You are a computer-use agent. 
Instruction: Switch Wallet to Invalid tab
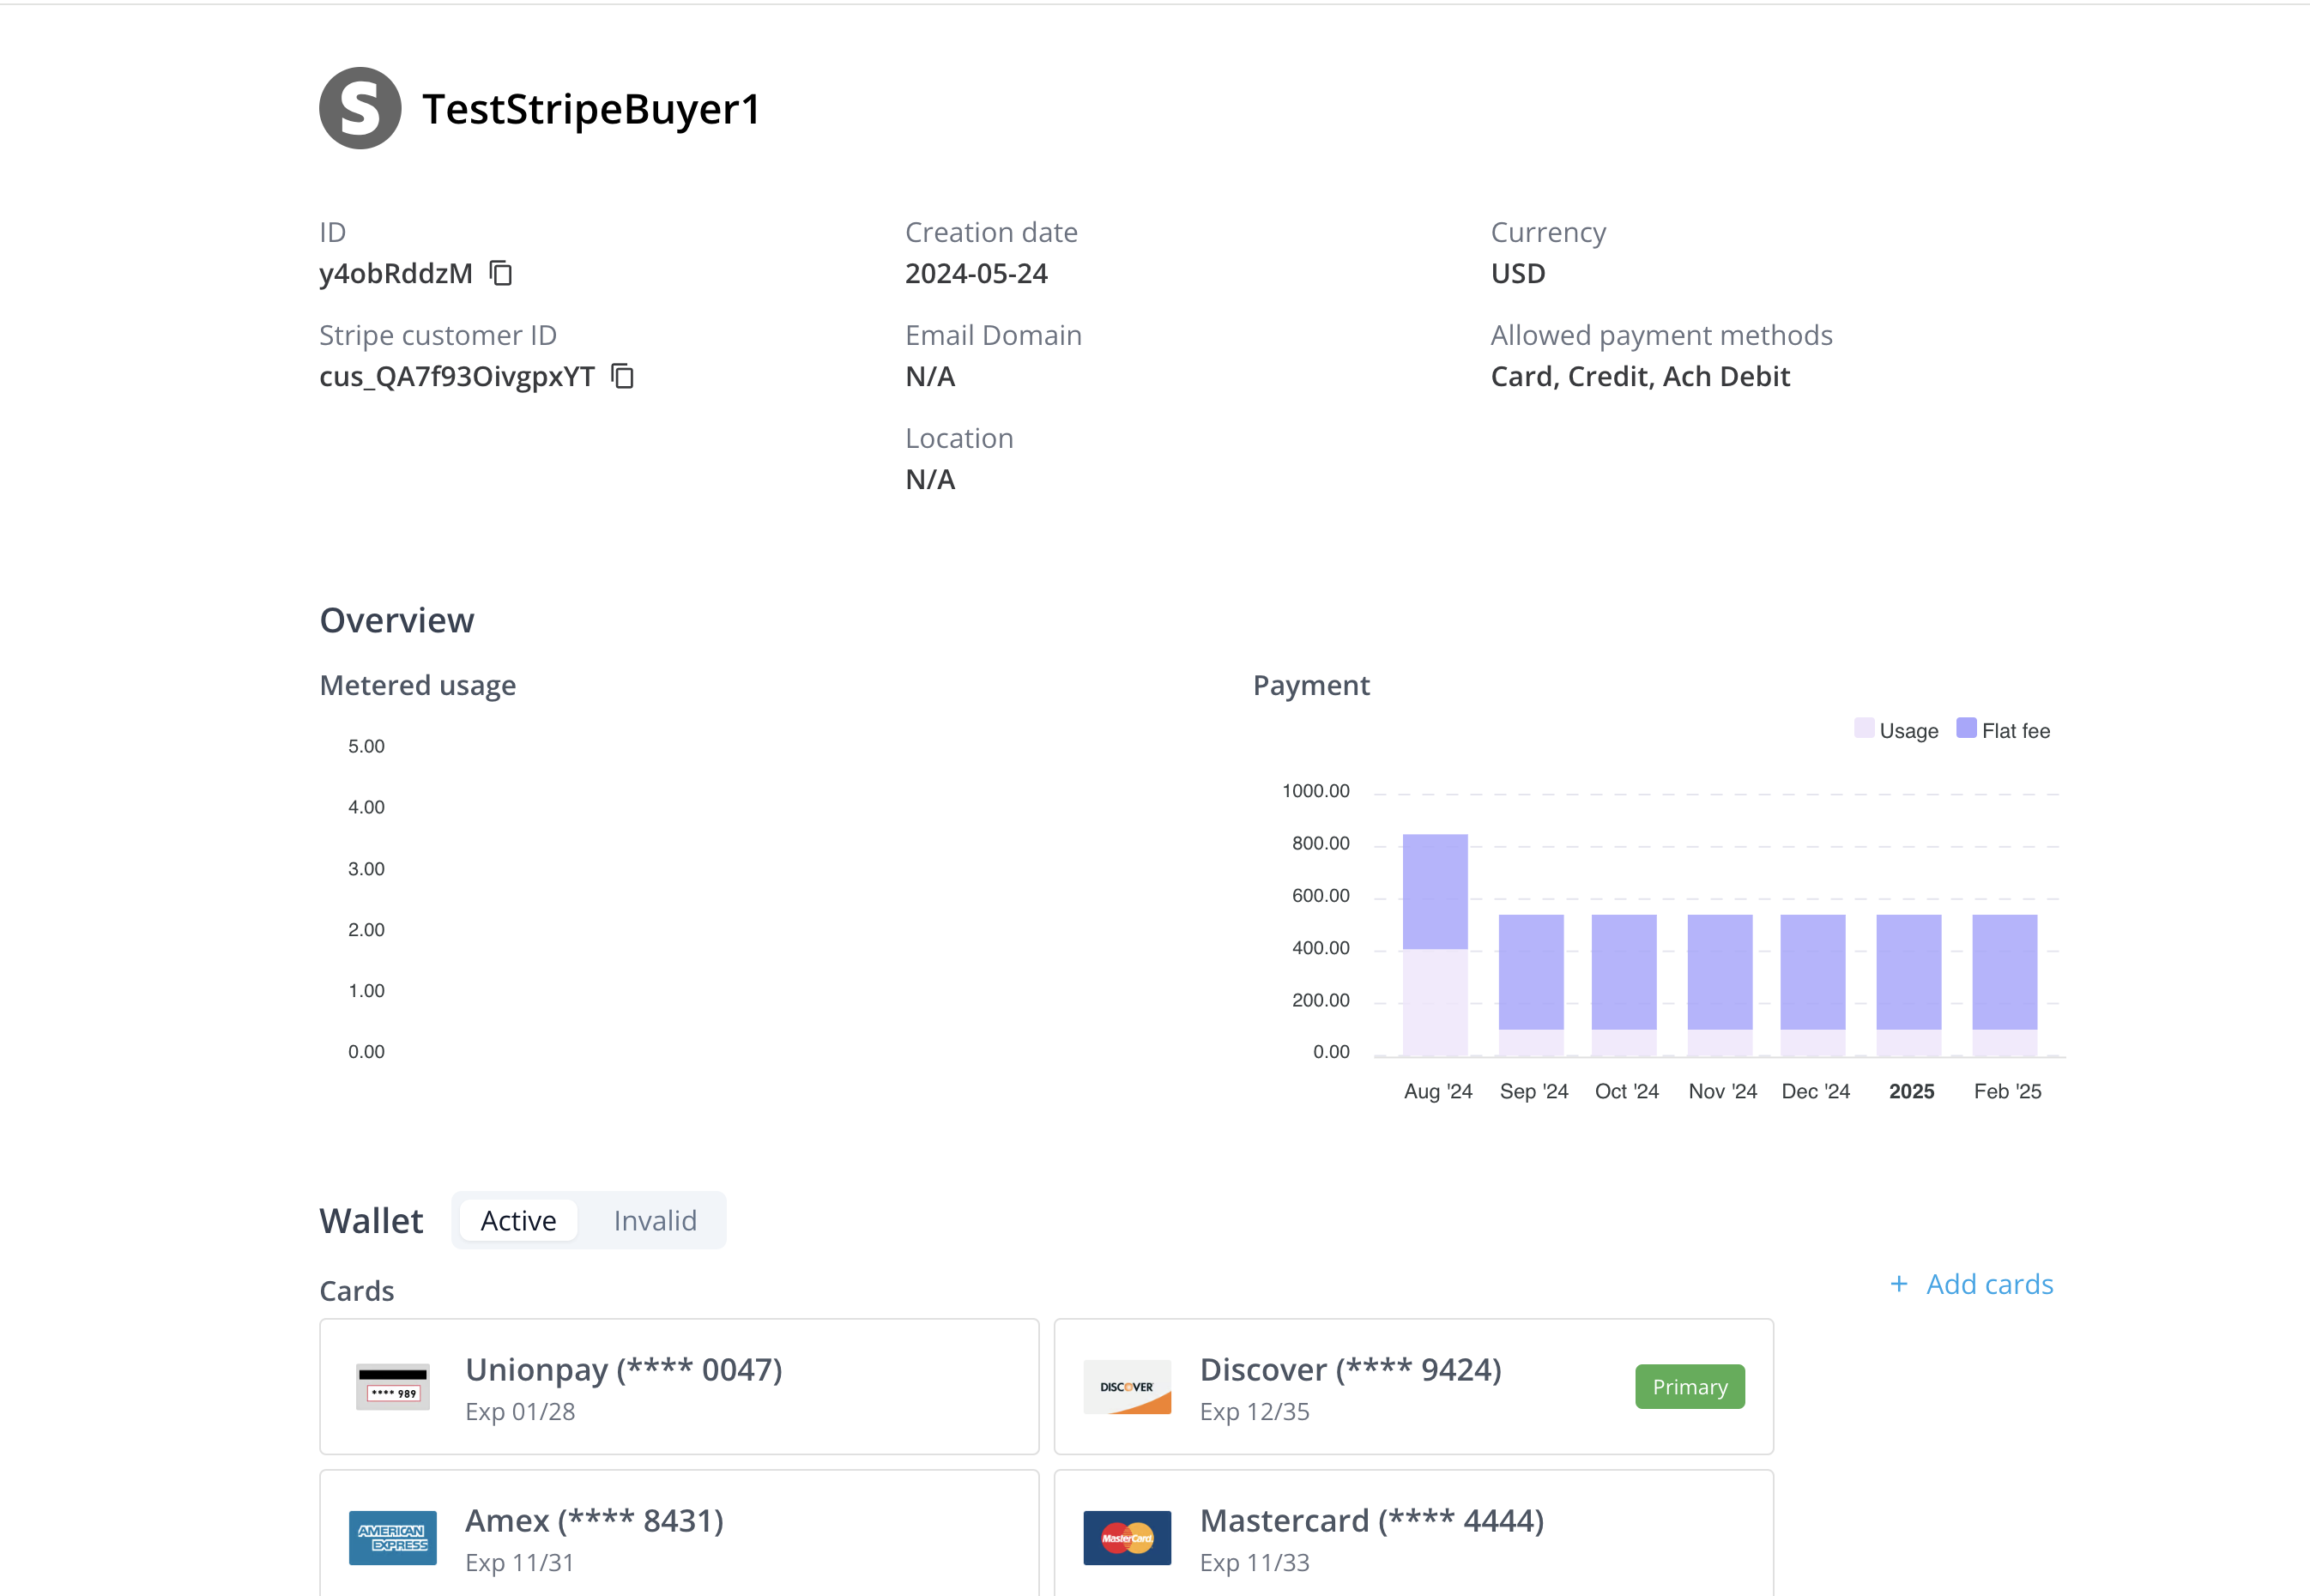pos(655,1220)
